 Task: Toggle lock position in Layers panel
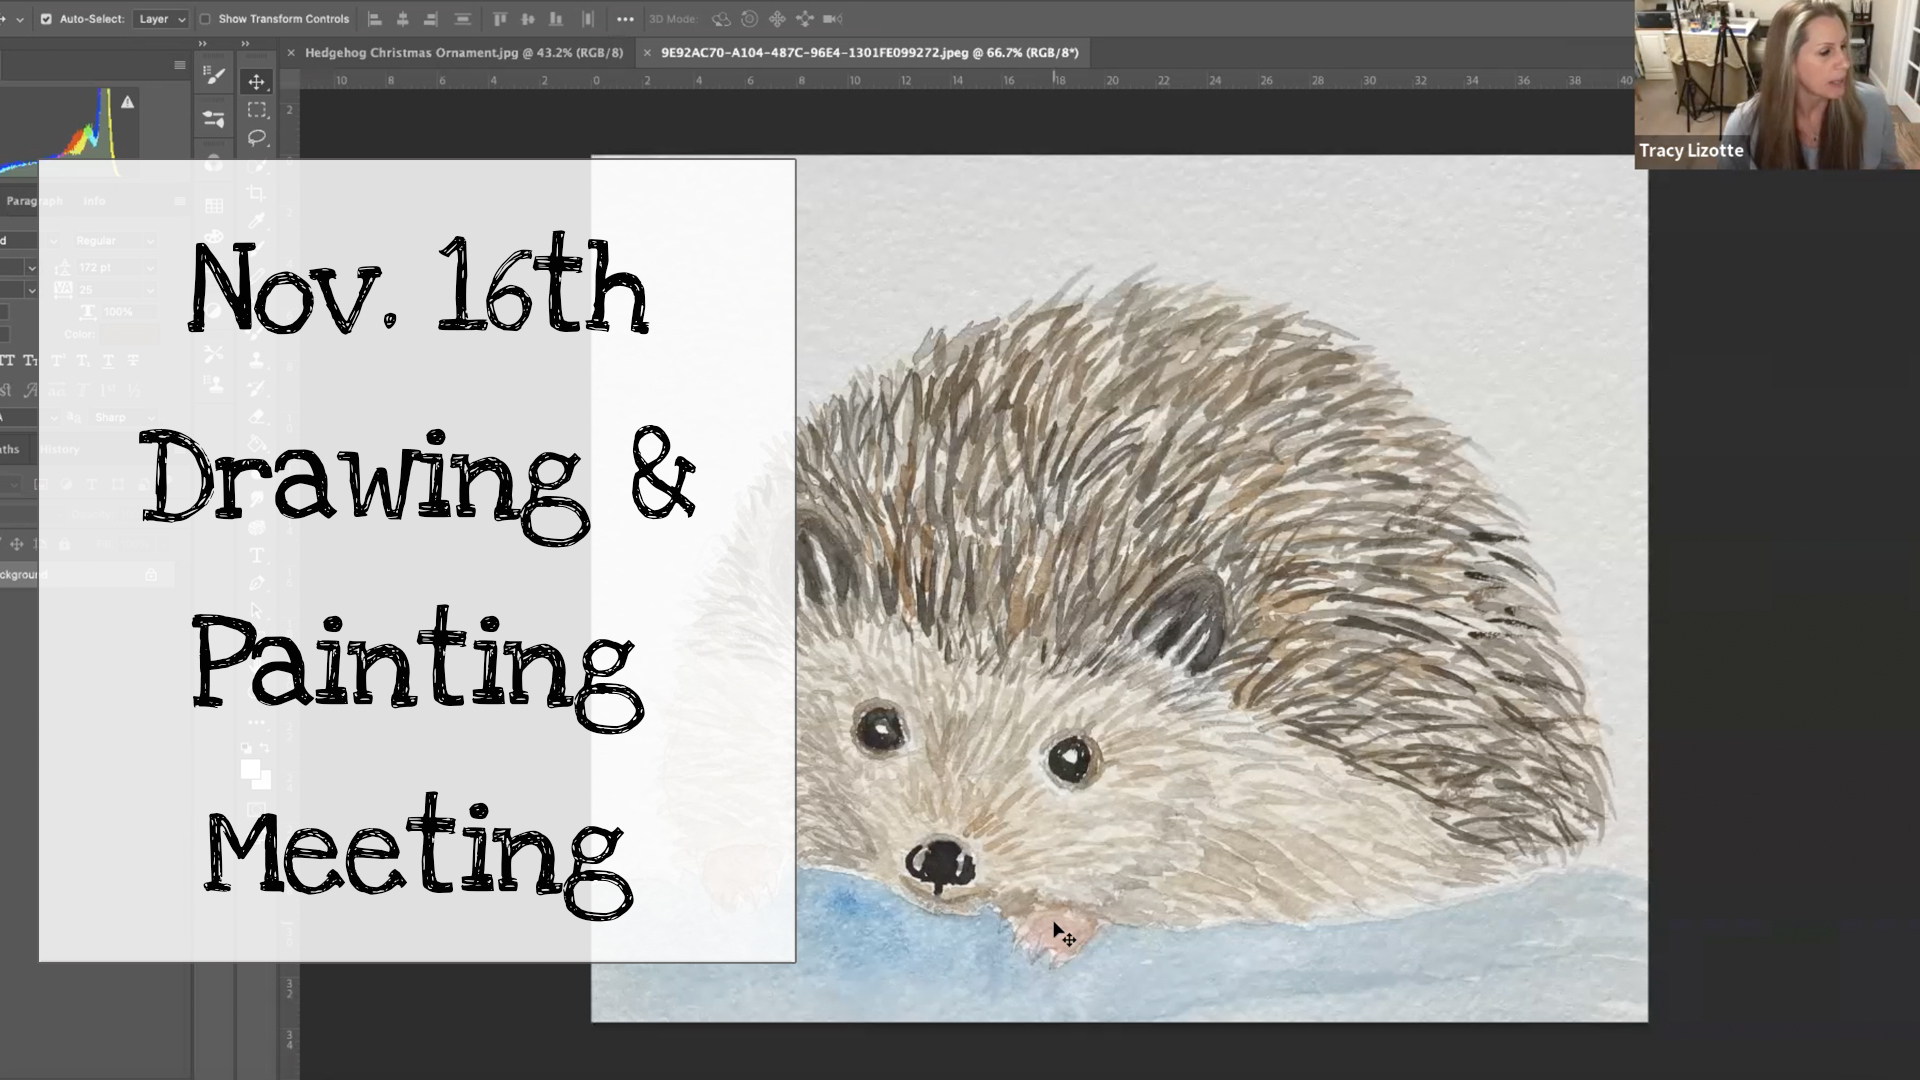16,544
